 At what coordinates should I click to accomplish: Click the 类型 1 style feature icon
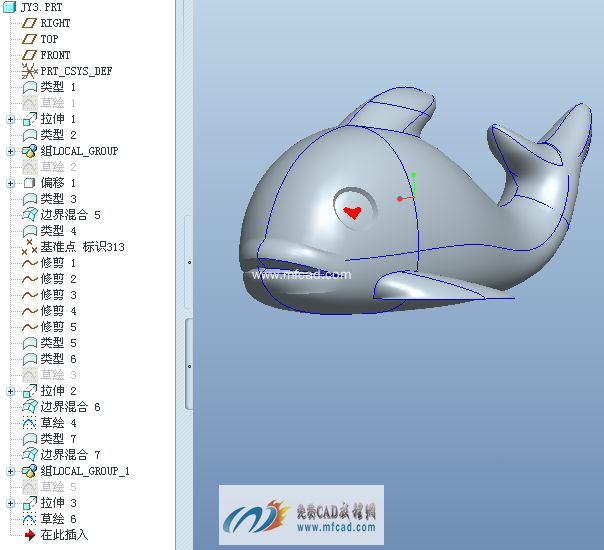click(29, 87)
